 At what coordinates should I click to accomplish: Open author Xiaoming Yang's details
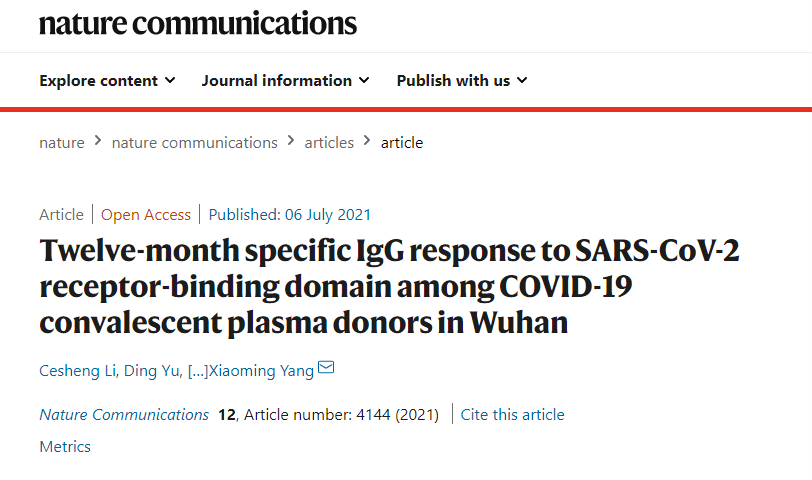coord(261,371)
